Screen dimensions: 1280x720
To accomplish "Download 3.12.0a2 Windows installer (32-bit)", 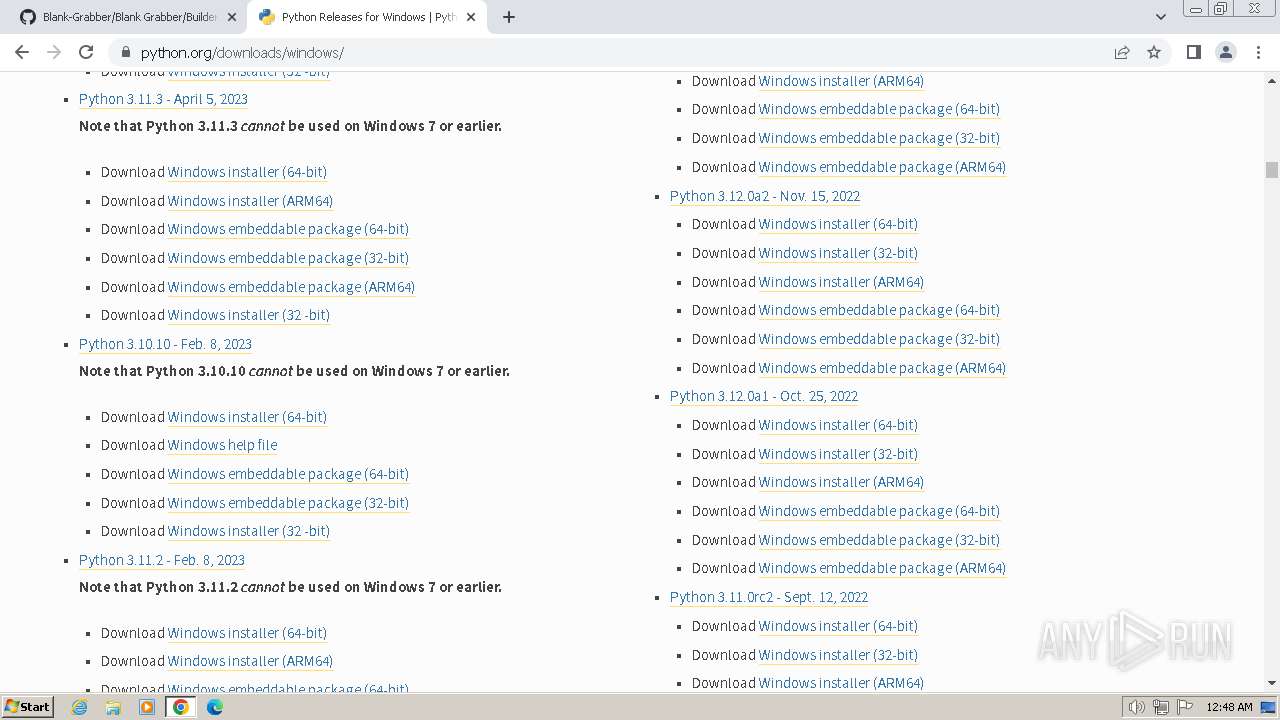I will (838, 253).
